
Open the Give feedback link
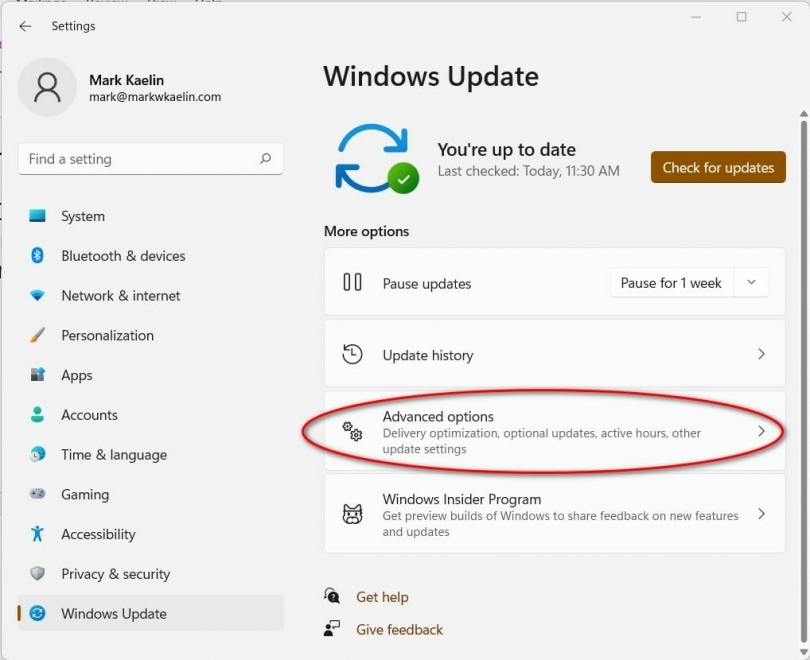399,629
